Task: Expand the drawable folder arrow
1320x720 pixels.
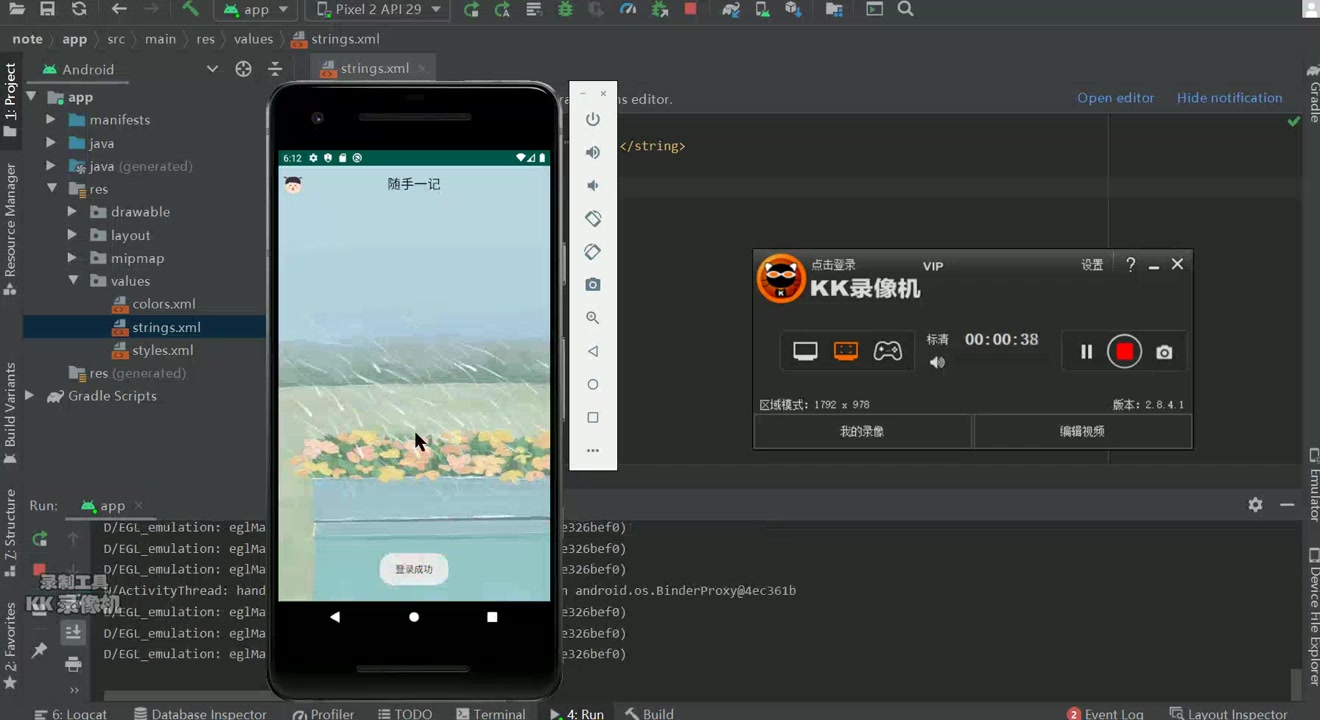Action: point(72,212)
